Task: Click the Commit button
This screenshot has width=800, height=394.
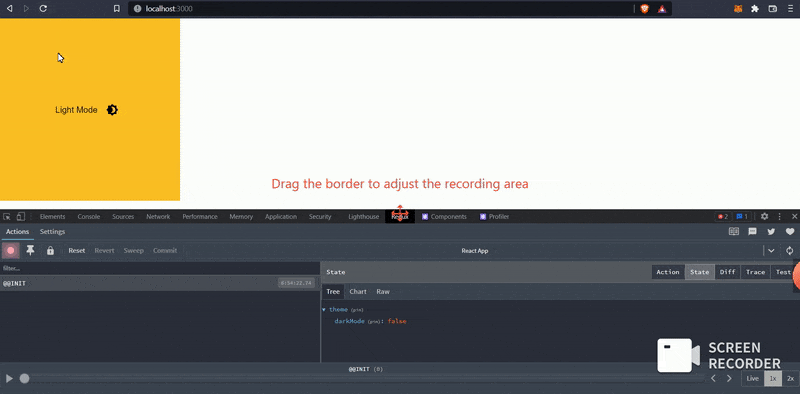Action: coord(165,251)
